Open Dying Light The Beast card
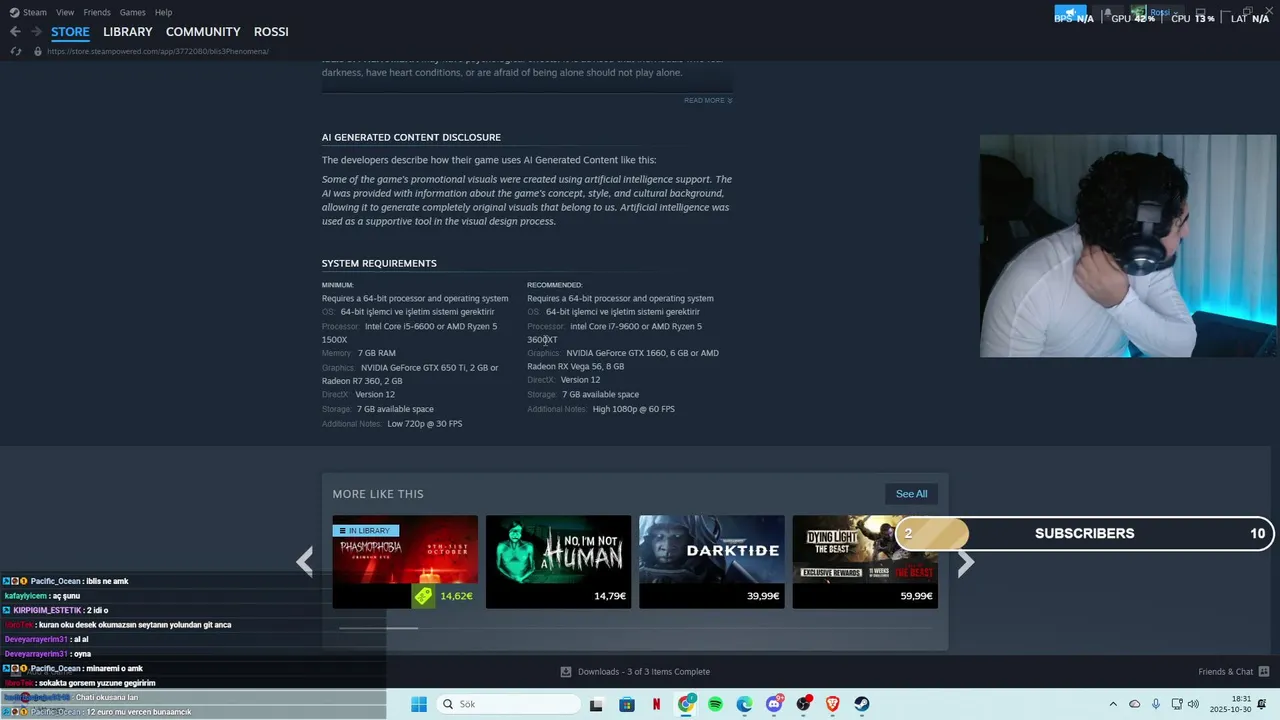The height and width of the screenshot is (720, 1280). (x=865, y=561)
